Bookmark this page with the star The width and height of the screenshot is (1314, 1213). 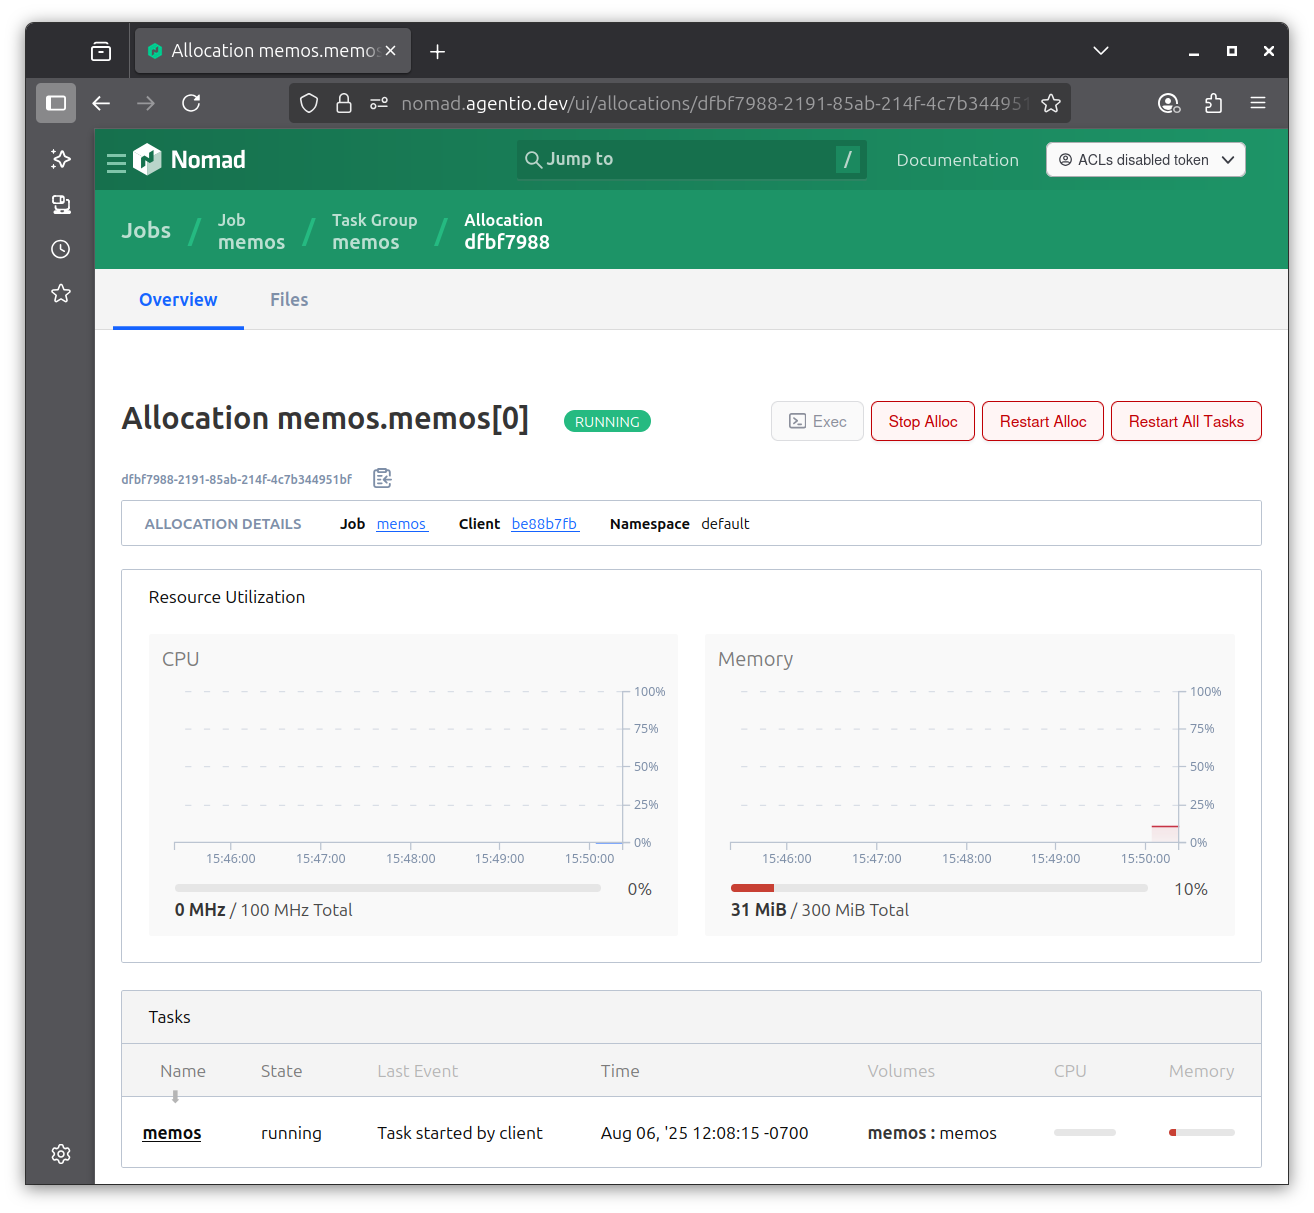[x=1051, y=103]
